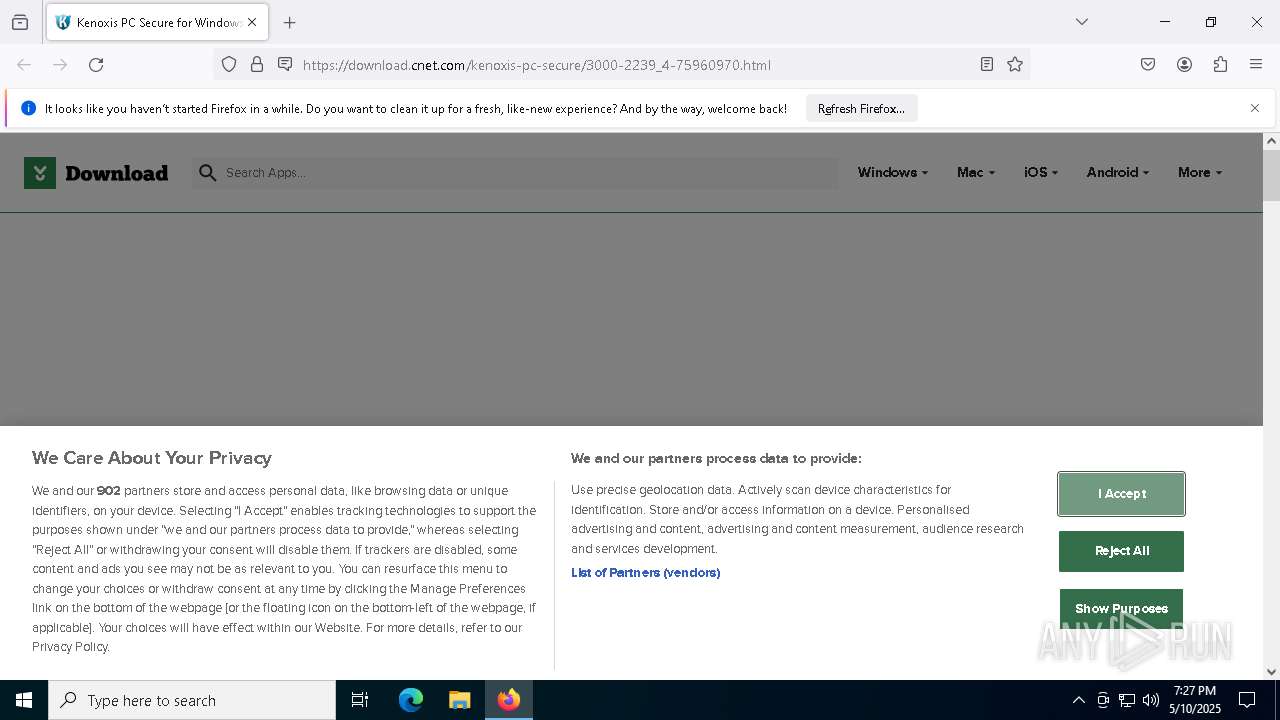Viewport: 1280px width, 720px height.
Task: Open tracking protection shield icon
Action: (x=229, y=65)
